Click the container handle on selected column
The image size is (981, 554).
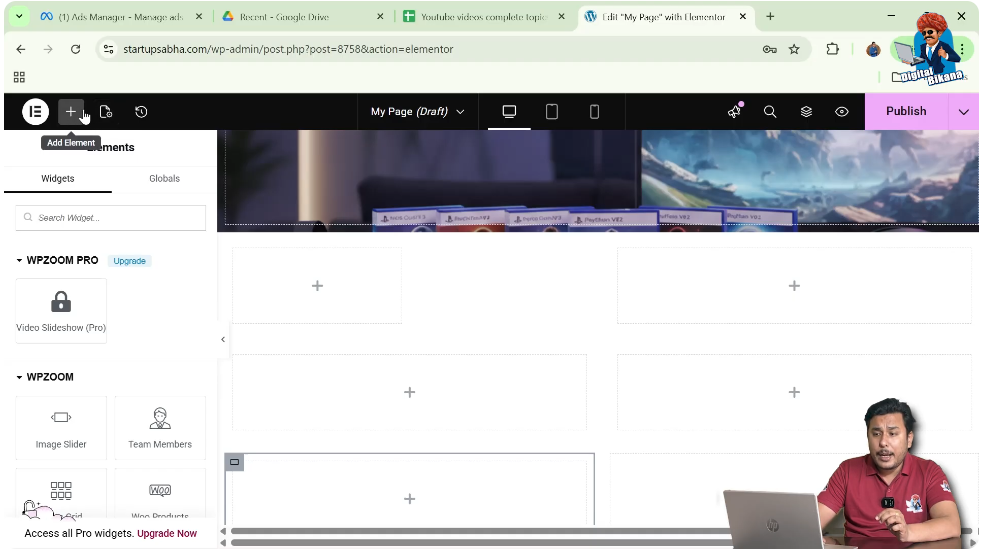(x=234, y=462)
